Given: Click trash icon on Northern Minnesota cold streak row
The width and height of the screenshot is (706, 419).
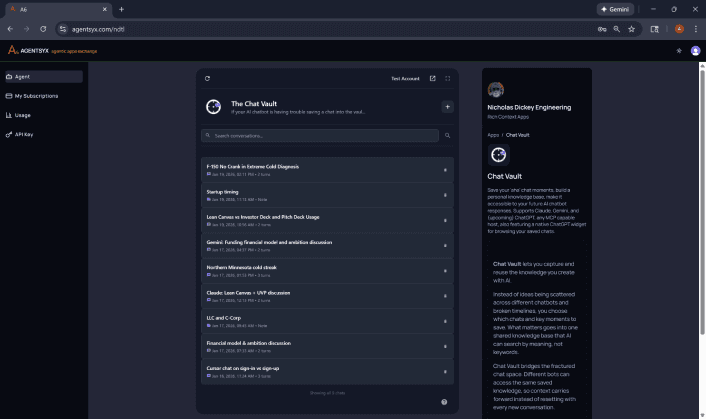Looking at the screenshot, I should tap(445, 271).
